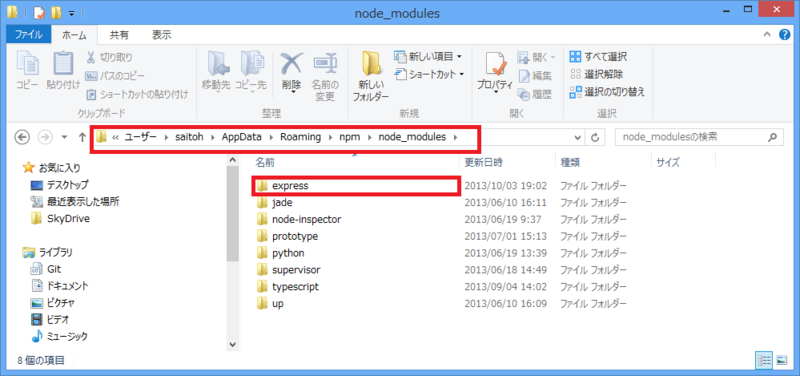Click the History (履歴) command
800x376 pixels.
pyautogui.click(x=535, y=94)
